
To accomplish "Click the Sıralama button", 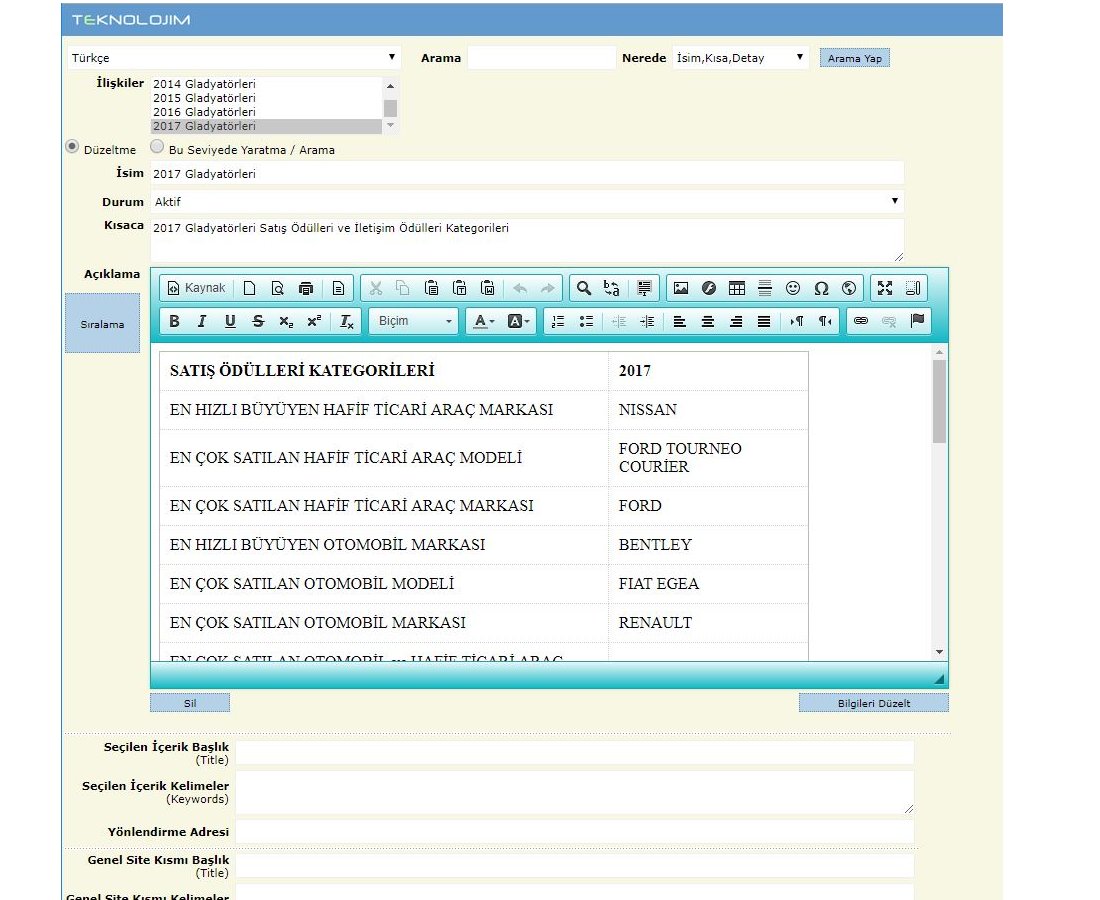I will click(x=102, y=324).
